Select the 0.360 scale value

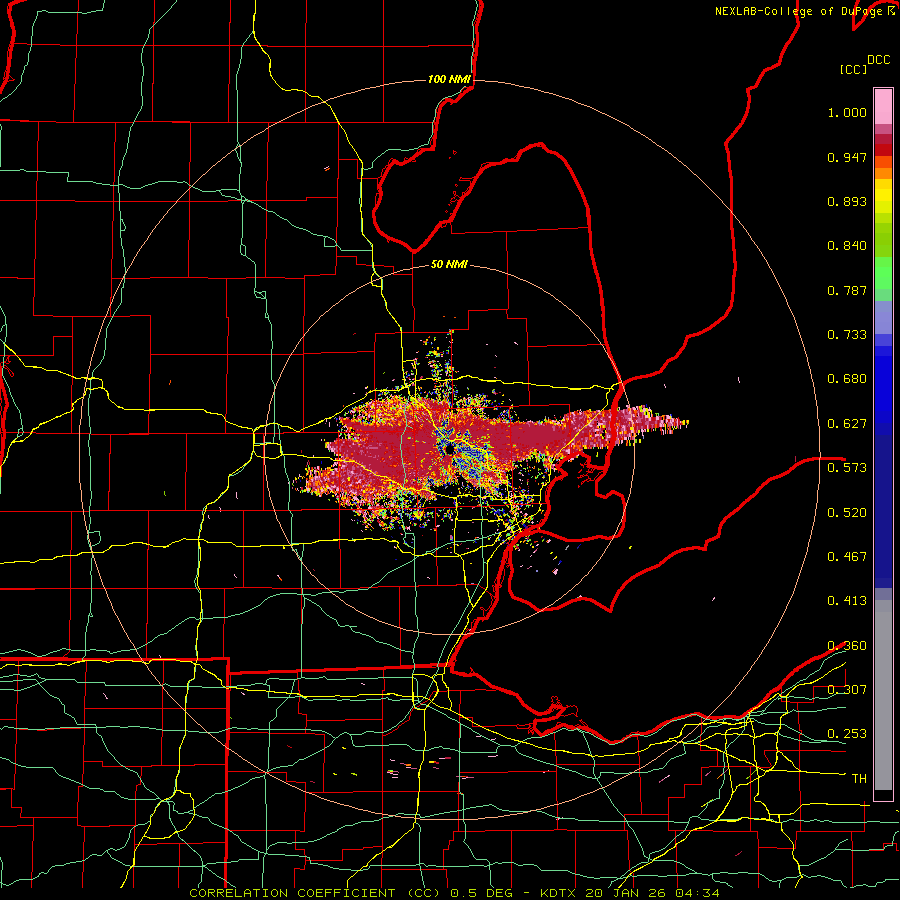point(847,646)
